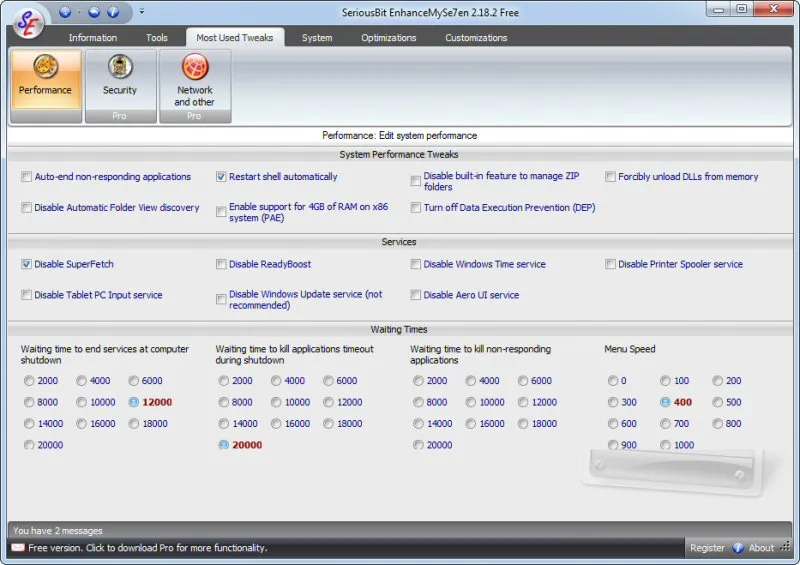Image resolution: width=800 pixels, height=565 pixels.
Task: Enable Forcibly unload DLLs from memory
Action: point(610,177)
